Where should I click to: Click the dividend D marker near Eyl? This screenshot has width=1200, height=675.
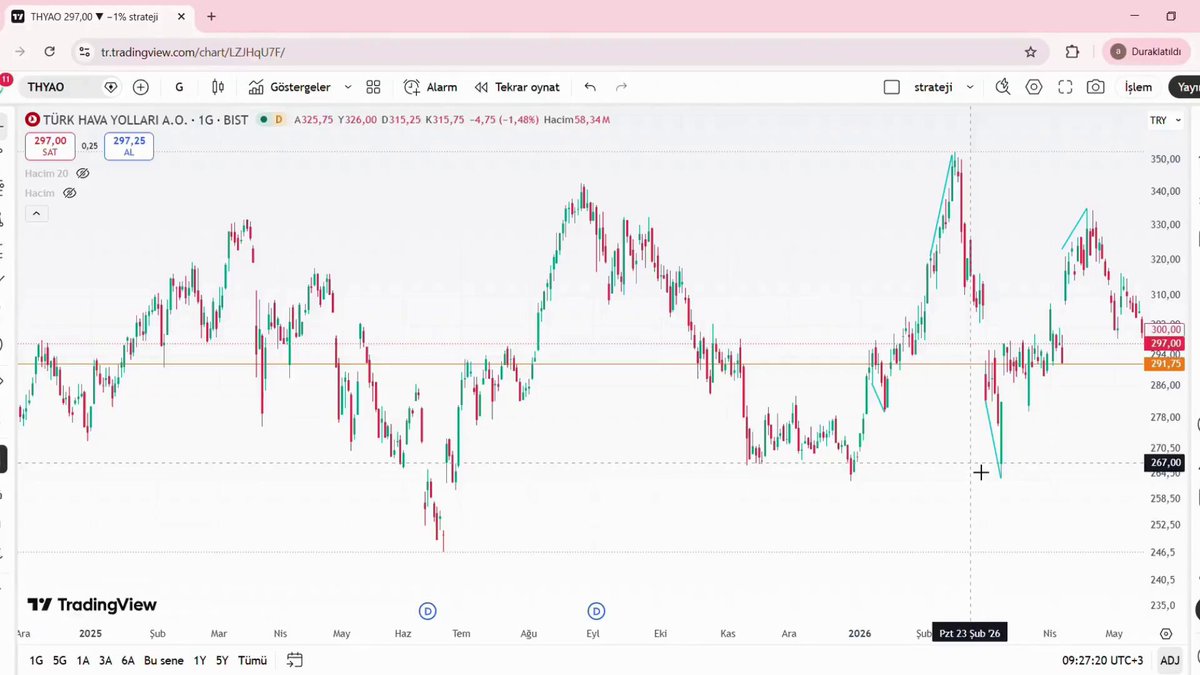pos(596,611)
